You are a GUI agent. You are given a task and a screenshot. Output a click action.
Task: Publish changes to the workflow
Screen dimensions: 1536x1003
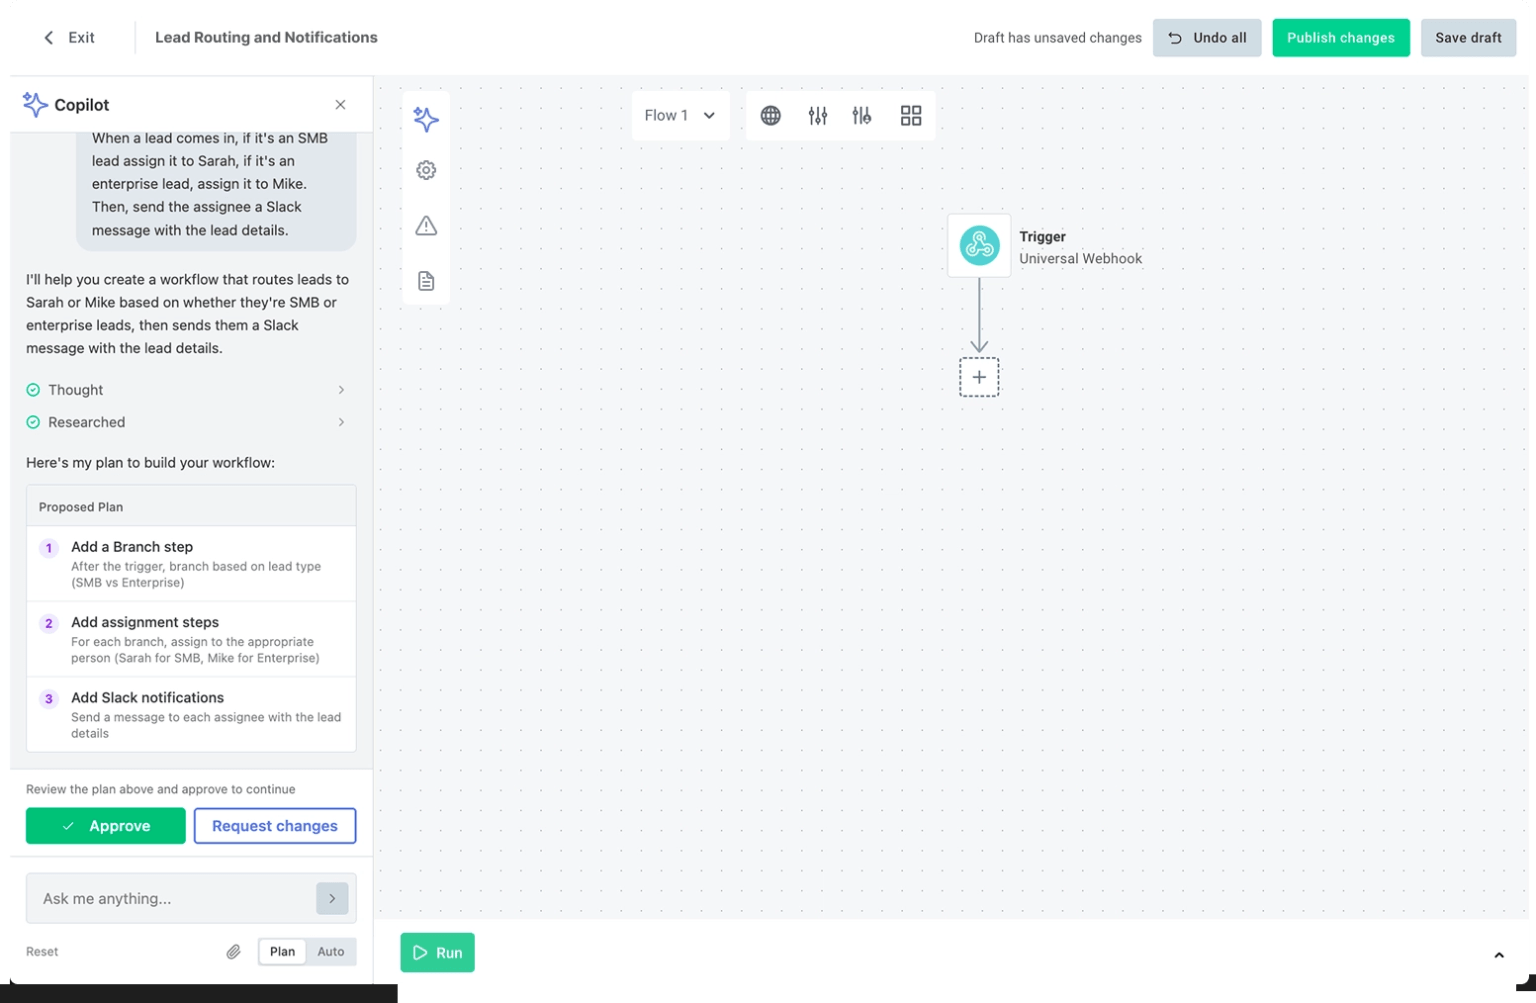coord(1341,38)
